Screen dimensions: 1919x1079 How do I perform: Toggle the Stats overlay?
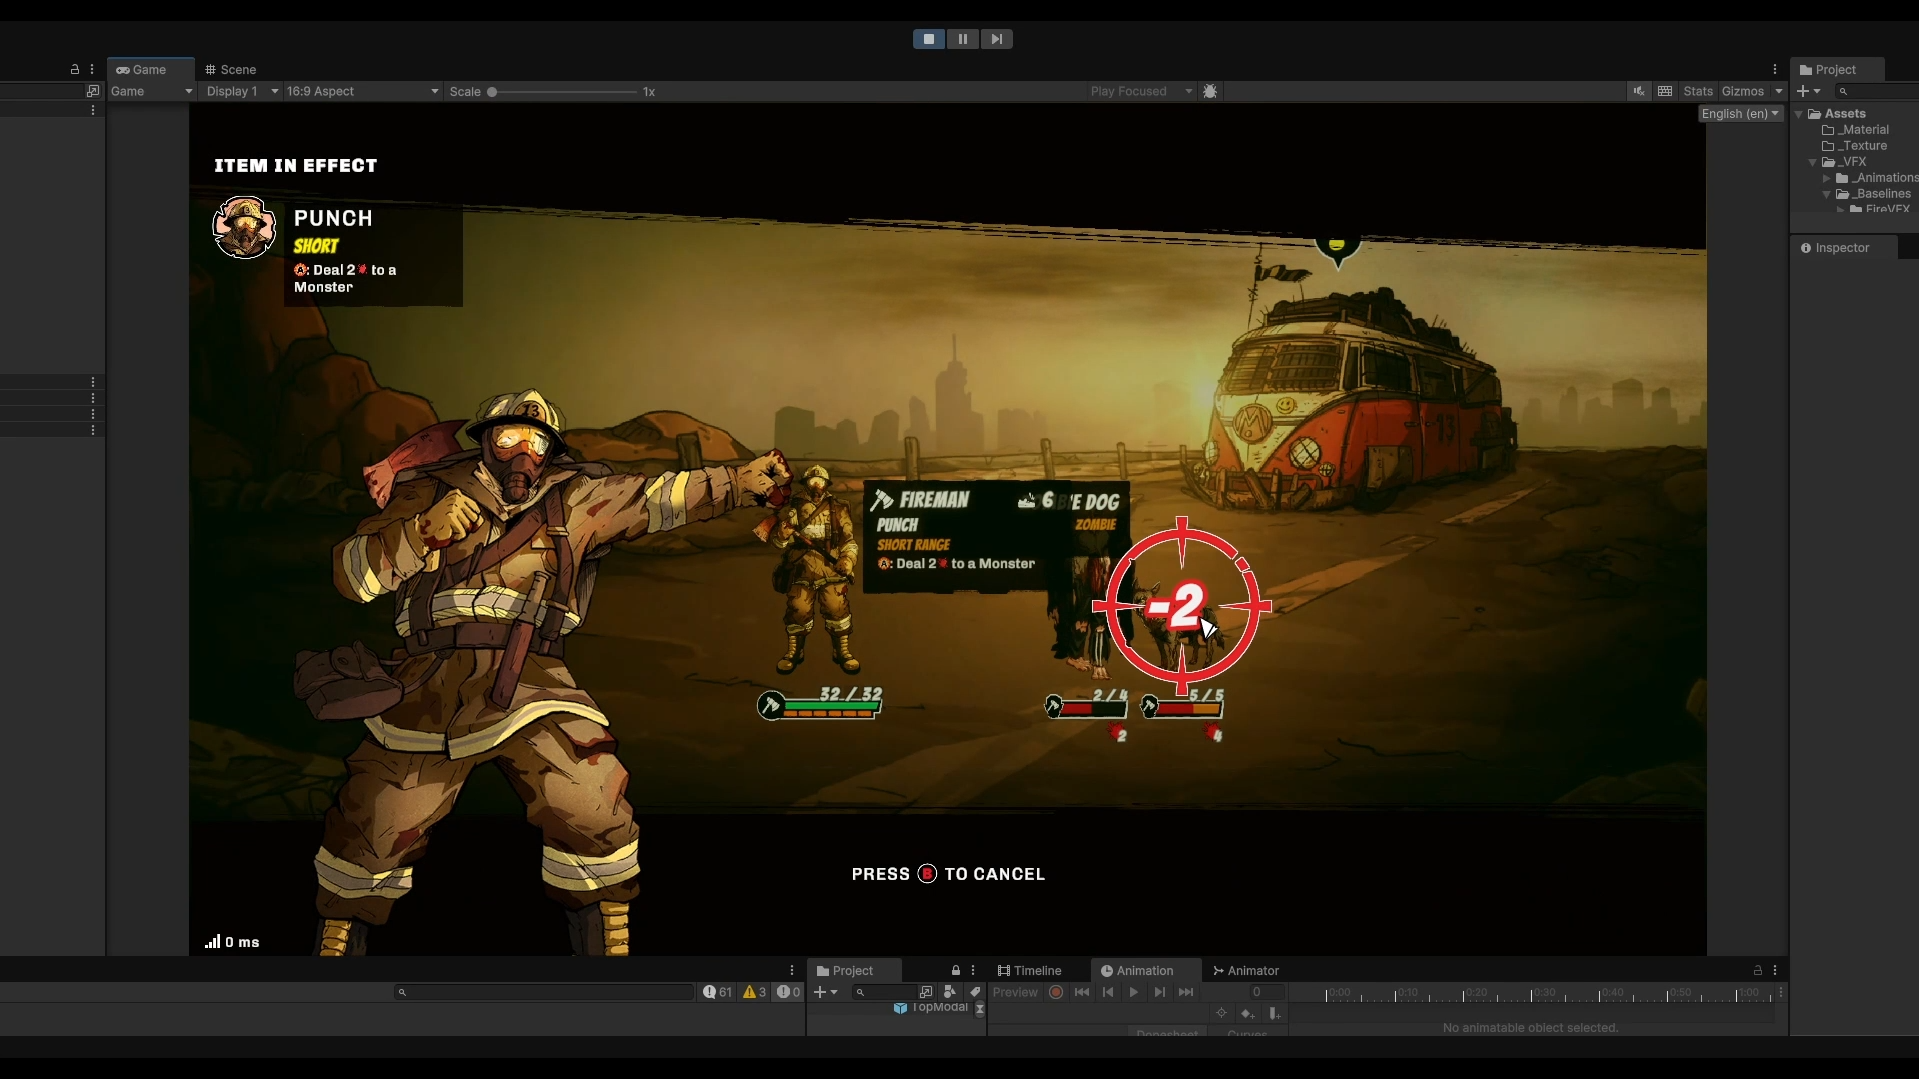[1698, 91]
